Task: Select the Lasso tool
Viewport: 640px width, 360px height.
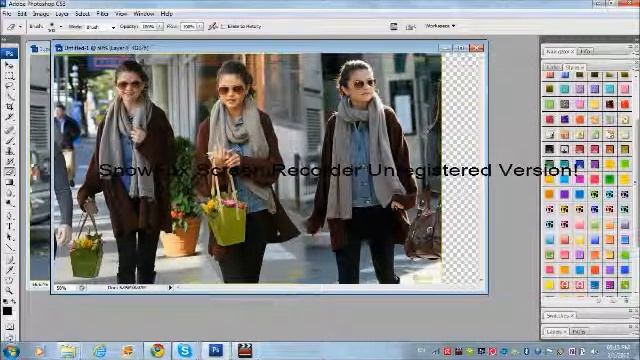Action: 9,86
